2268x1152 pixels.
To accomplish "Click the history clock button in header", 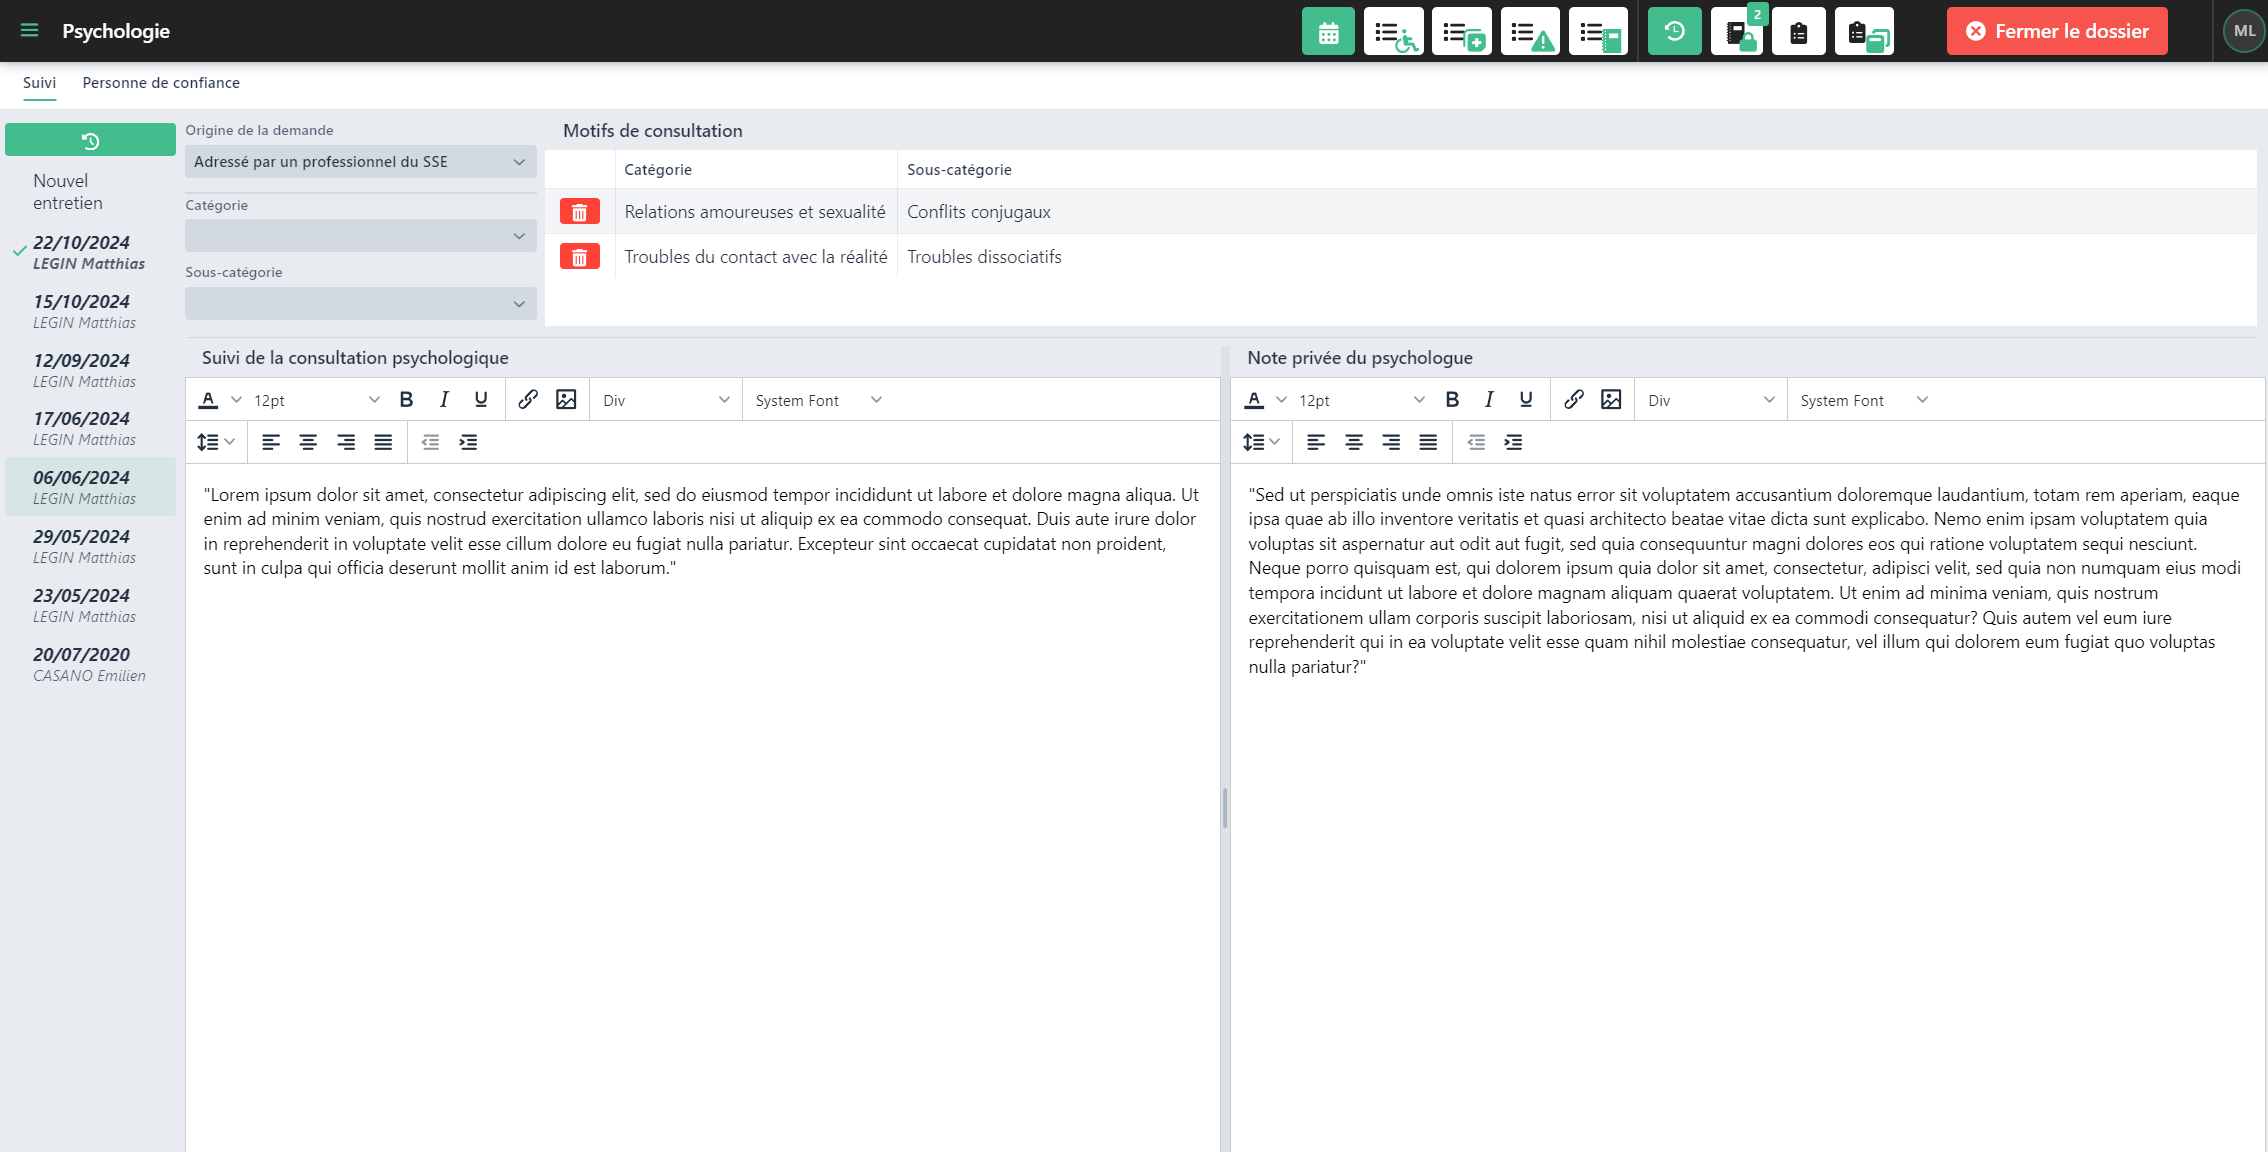I will pos(1674,32).
